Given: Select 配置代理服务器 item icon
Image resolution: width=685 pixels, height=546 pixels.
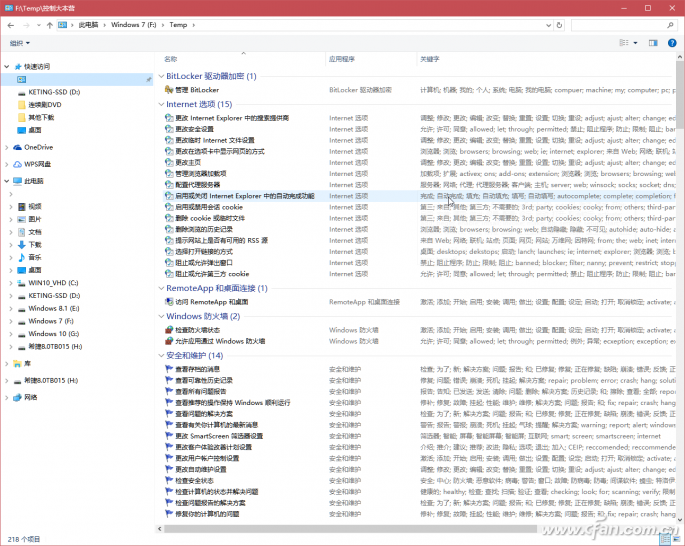Looking at the screenshot, I should [169, 185].
